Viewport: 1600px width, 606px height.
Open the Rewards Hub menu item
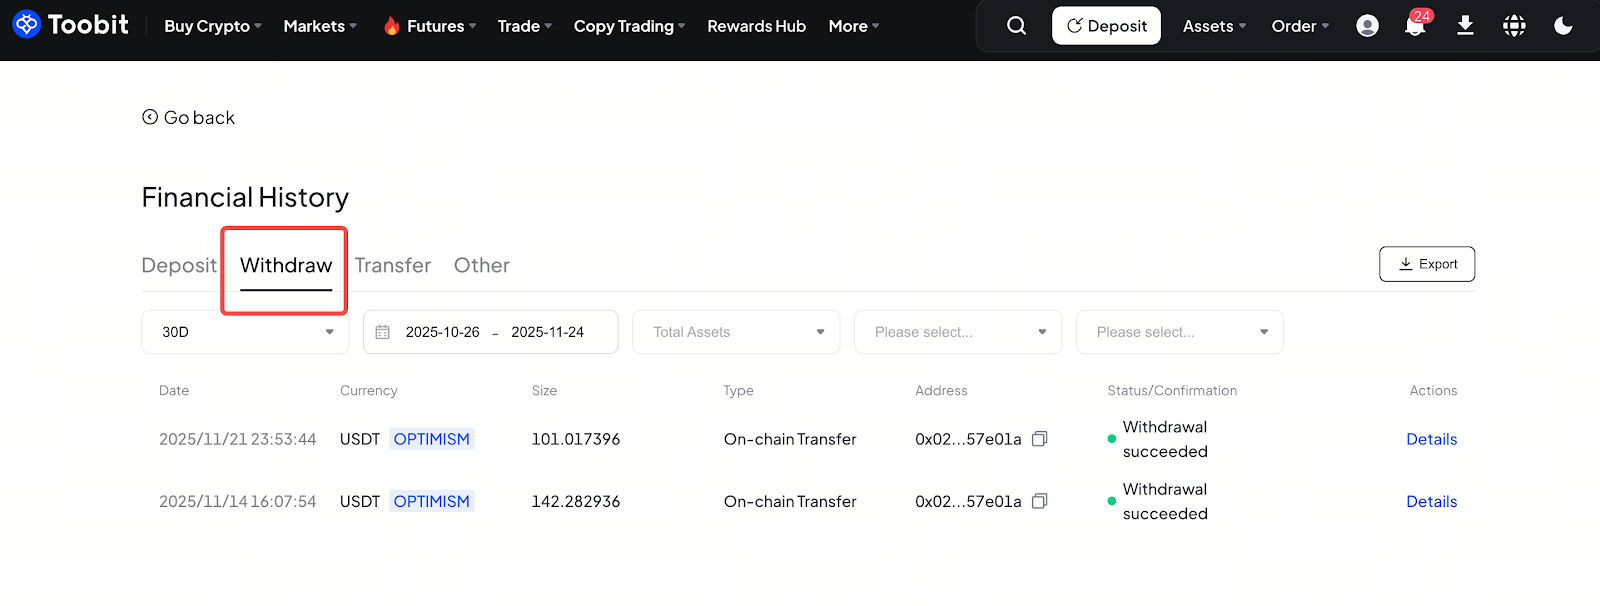pos(756,26)
